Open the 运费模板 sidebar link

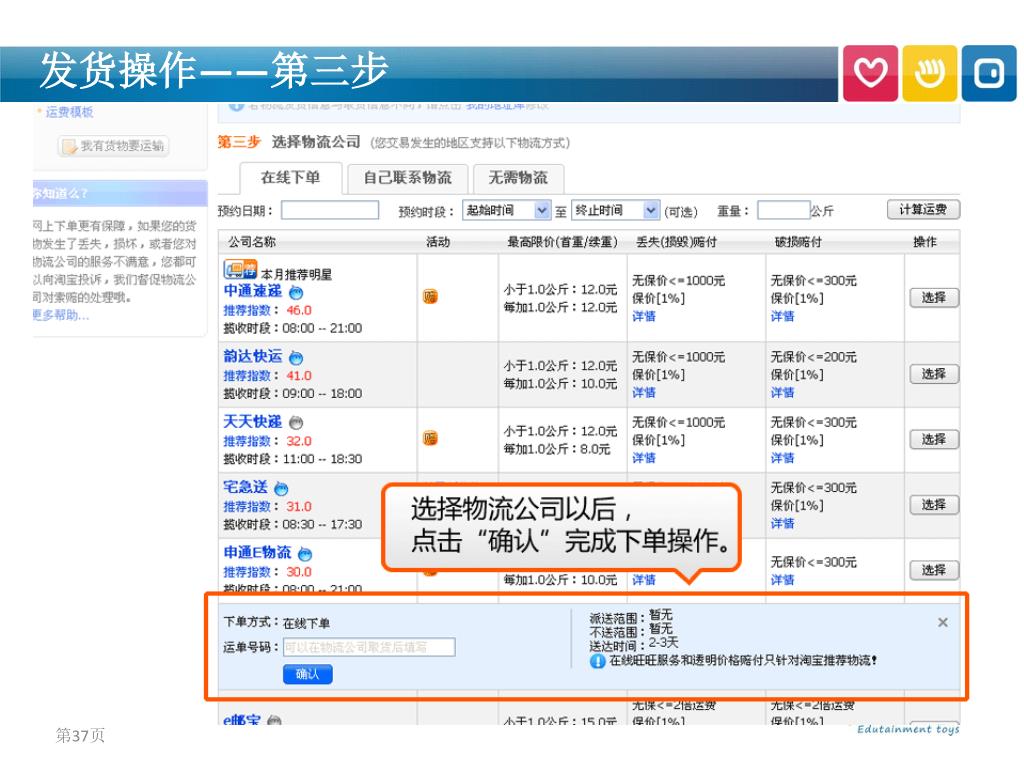click(x=69, y=112)
